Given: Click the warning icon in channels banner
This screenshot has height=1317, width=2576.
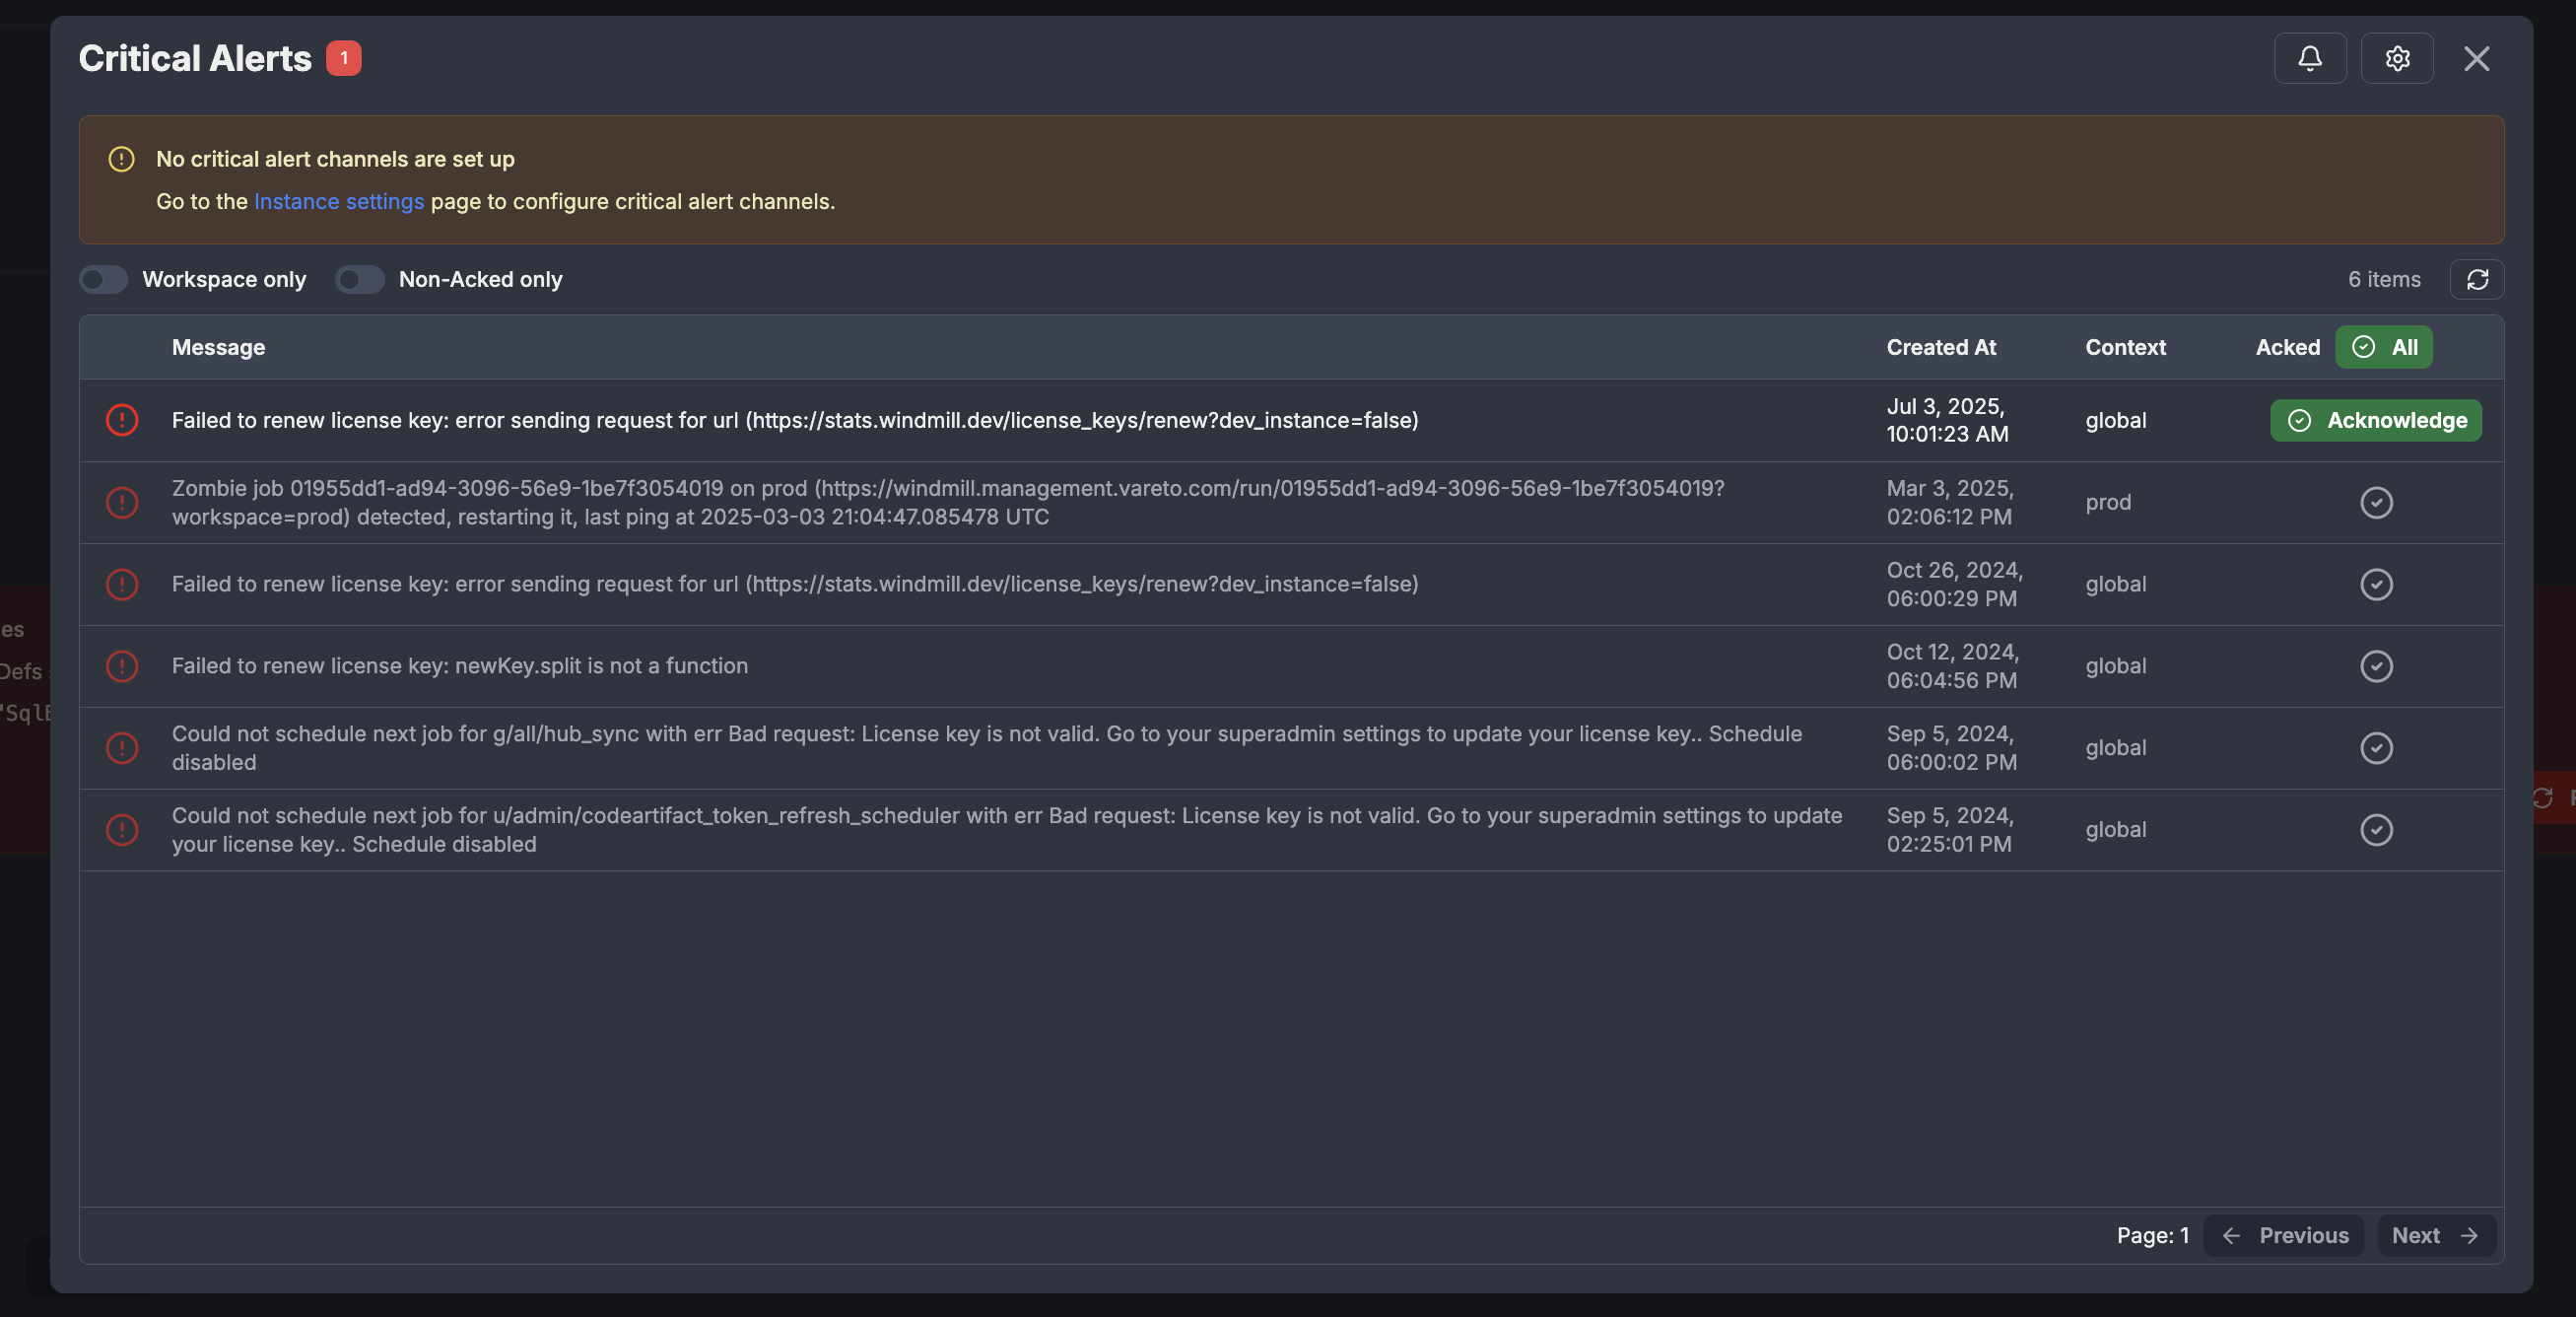Looking at the screenshot, I should coord(121,160).
